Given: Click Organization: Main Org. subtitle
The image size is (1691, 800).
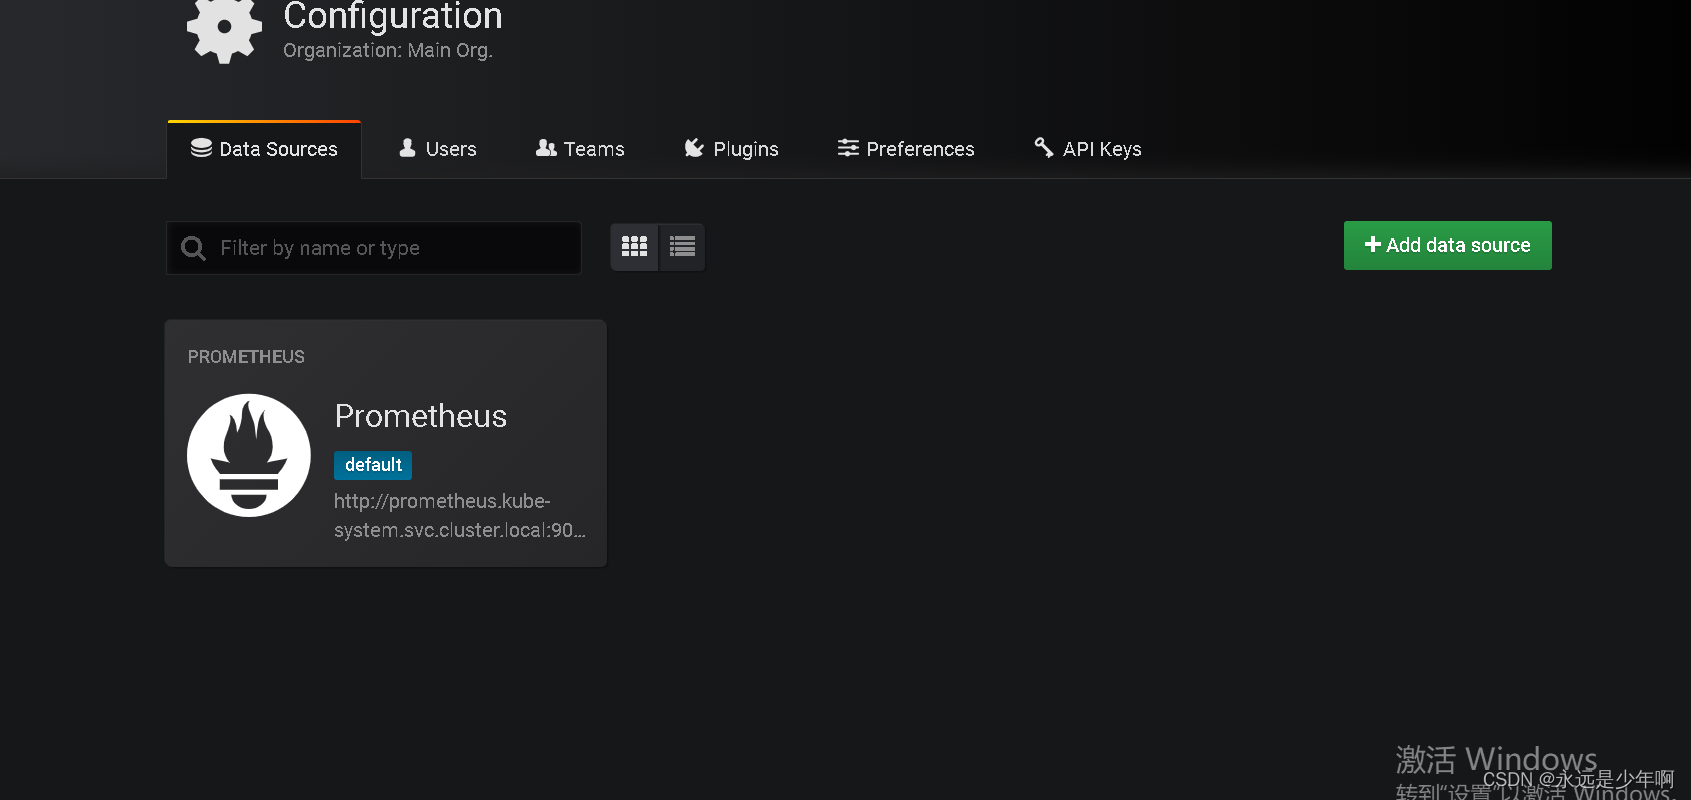Looking at the screenshot, I should (x=388, y=50).
